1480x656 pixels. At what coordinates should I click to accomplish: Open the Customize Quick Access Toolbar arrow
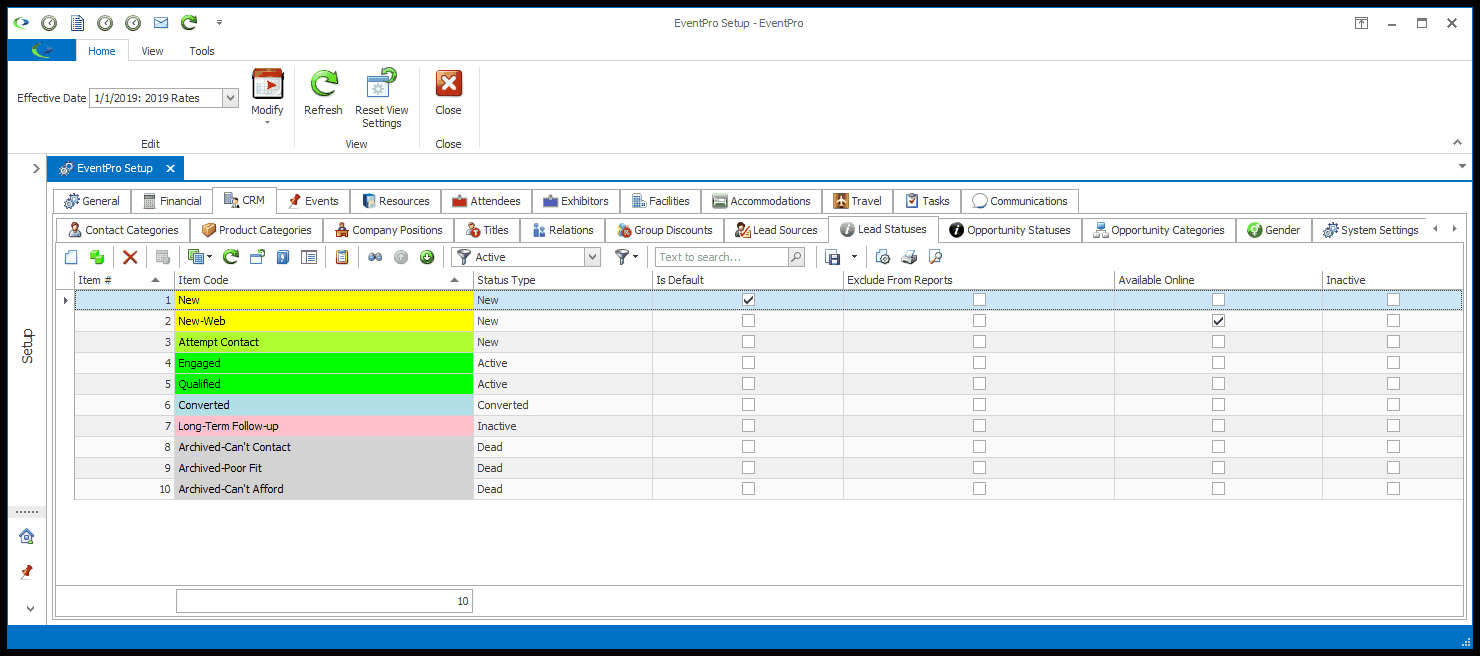tap(219, 22)
